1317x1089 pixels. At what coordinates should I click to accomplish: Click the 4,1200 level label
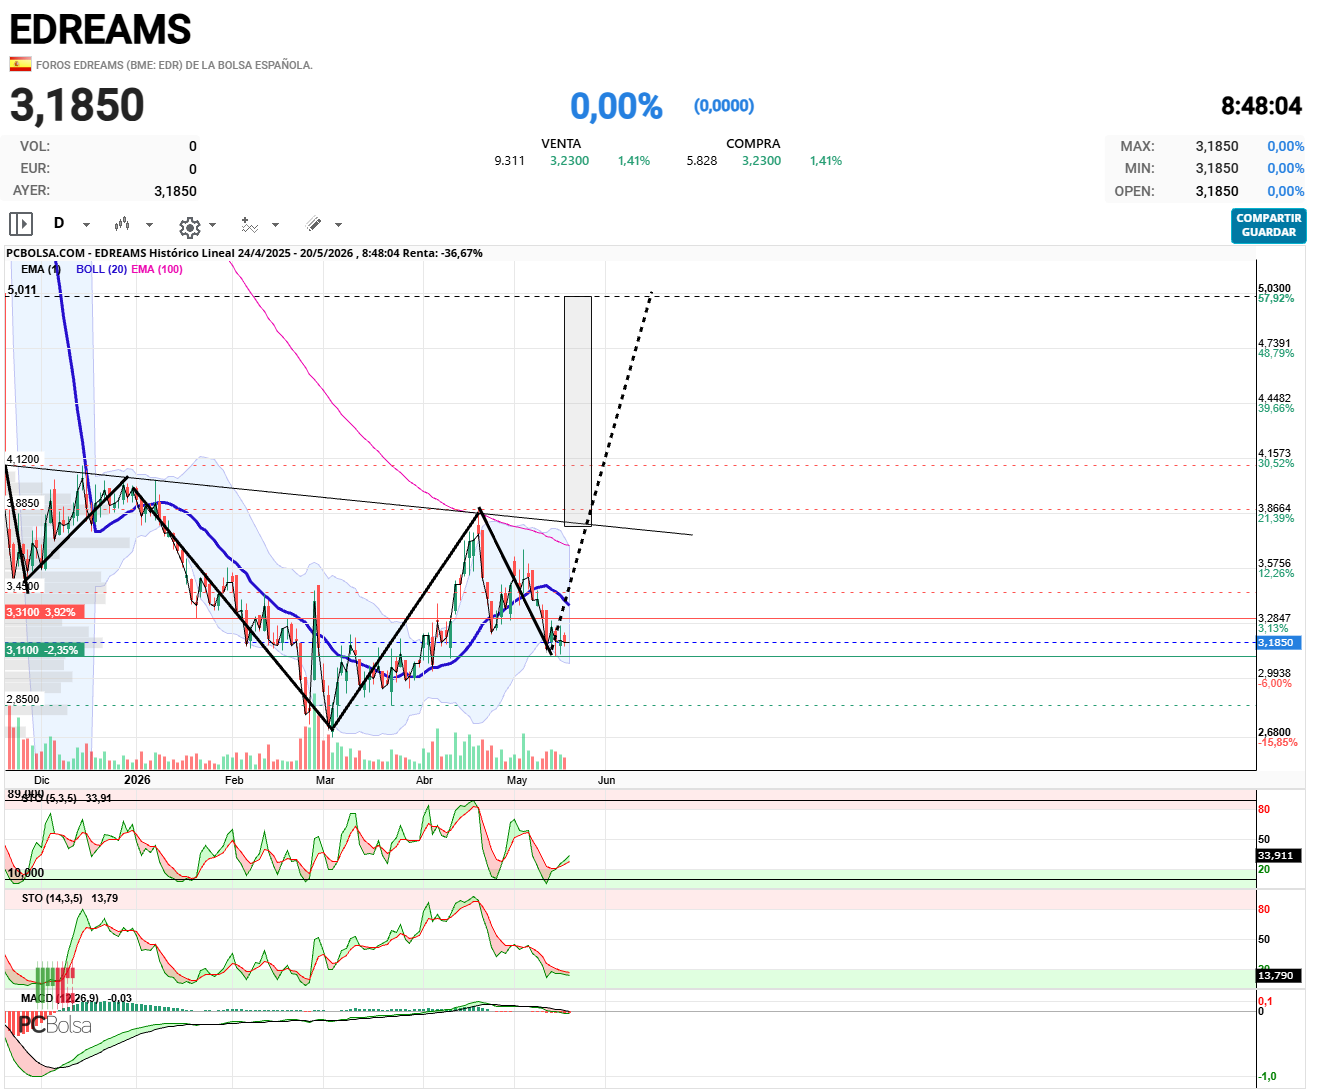point(23,459)
